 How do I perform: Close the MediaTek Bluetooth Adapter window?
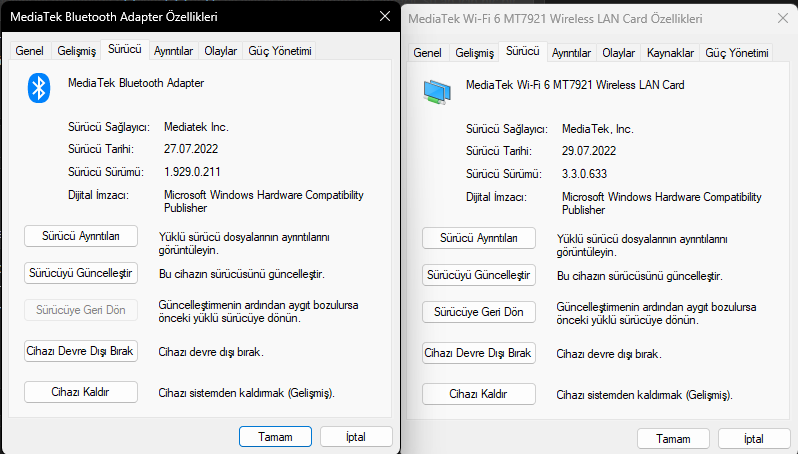point(385,16)
